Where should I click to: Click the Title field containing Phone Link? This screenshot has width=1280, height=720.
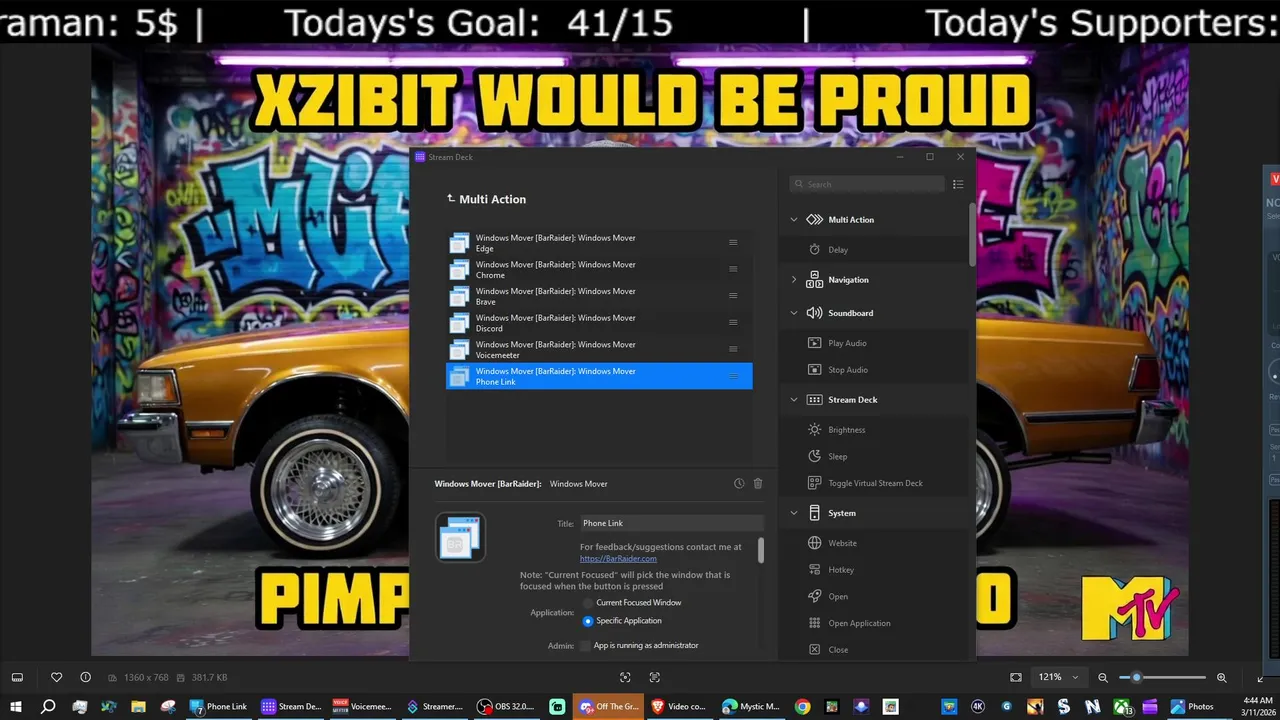672,523
